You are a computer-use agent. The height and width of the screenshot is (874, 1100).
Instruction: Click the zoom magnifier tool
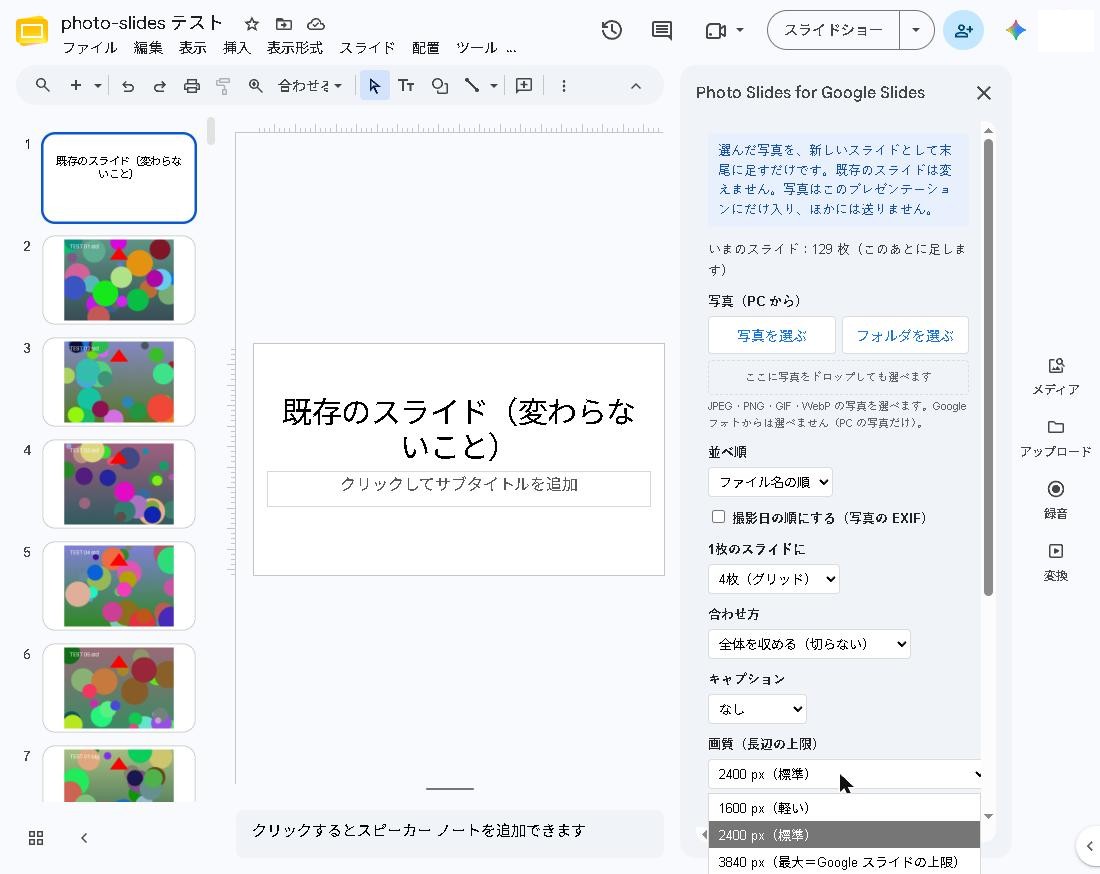[255, 86]
